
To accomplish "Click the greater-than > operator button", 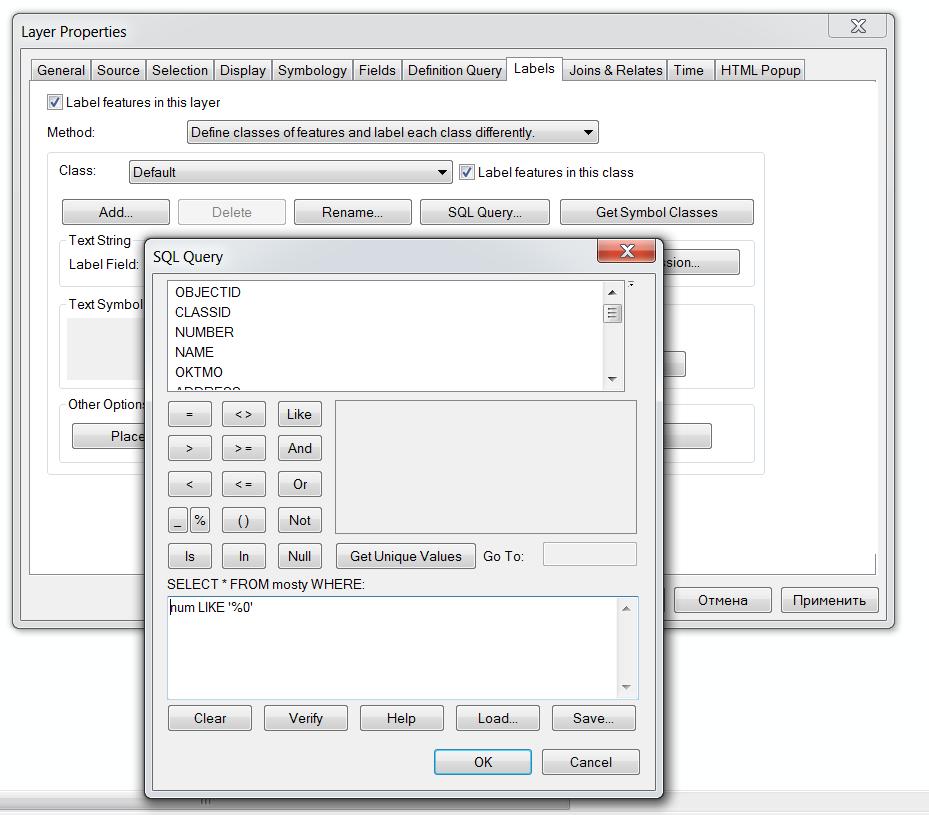I will pyautogui.click(x=190, y=448).
